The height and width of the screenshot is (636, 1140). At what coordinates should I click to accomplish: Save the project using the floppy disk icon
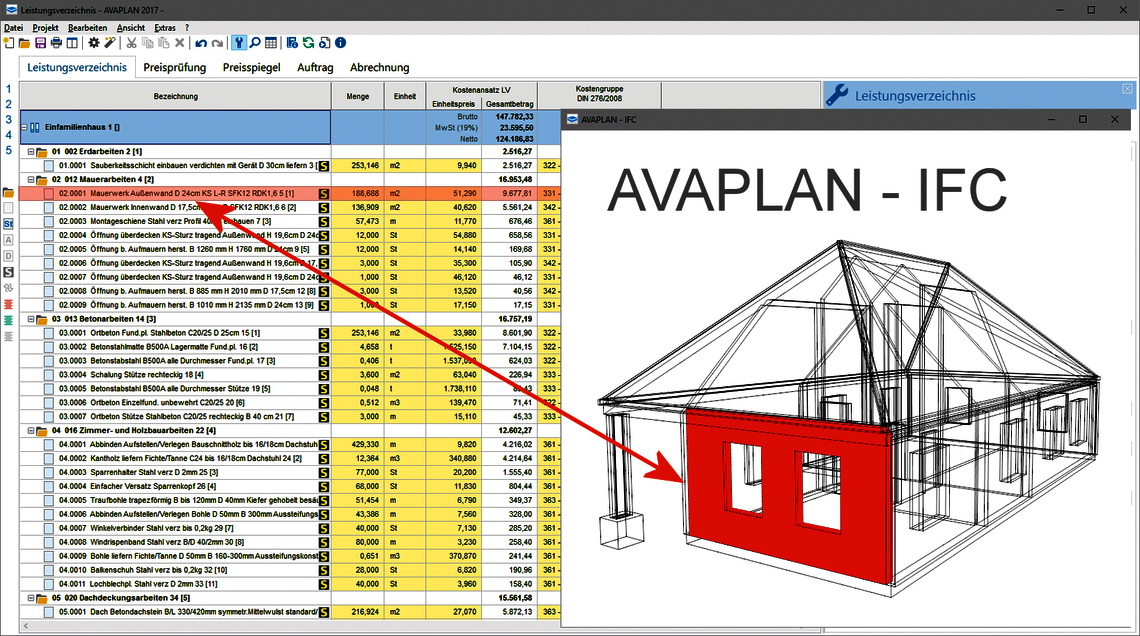point(40,43)
